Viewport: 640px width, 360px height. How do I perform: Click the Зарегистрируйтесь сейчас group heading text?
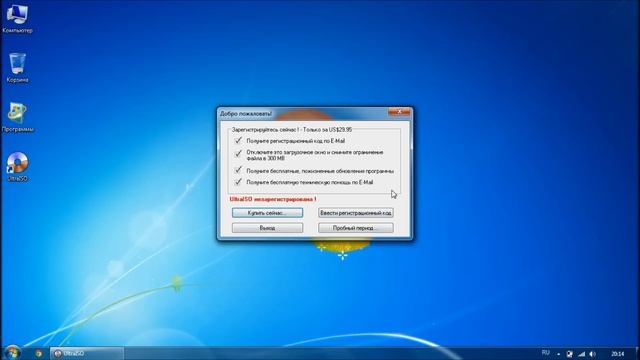point(292,129)
